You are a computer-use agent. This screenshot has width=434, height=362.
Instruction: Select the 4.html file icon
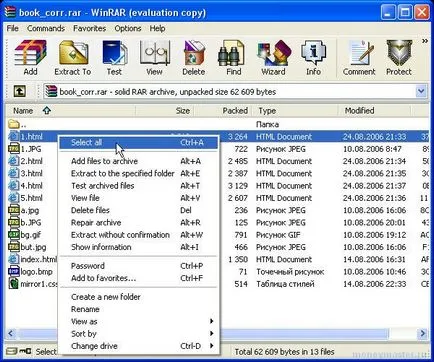[x=13, y=186]
